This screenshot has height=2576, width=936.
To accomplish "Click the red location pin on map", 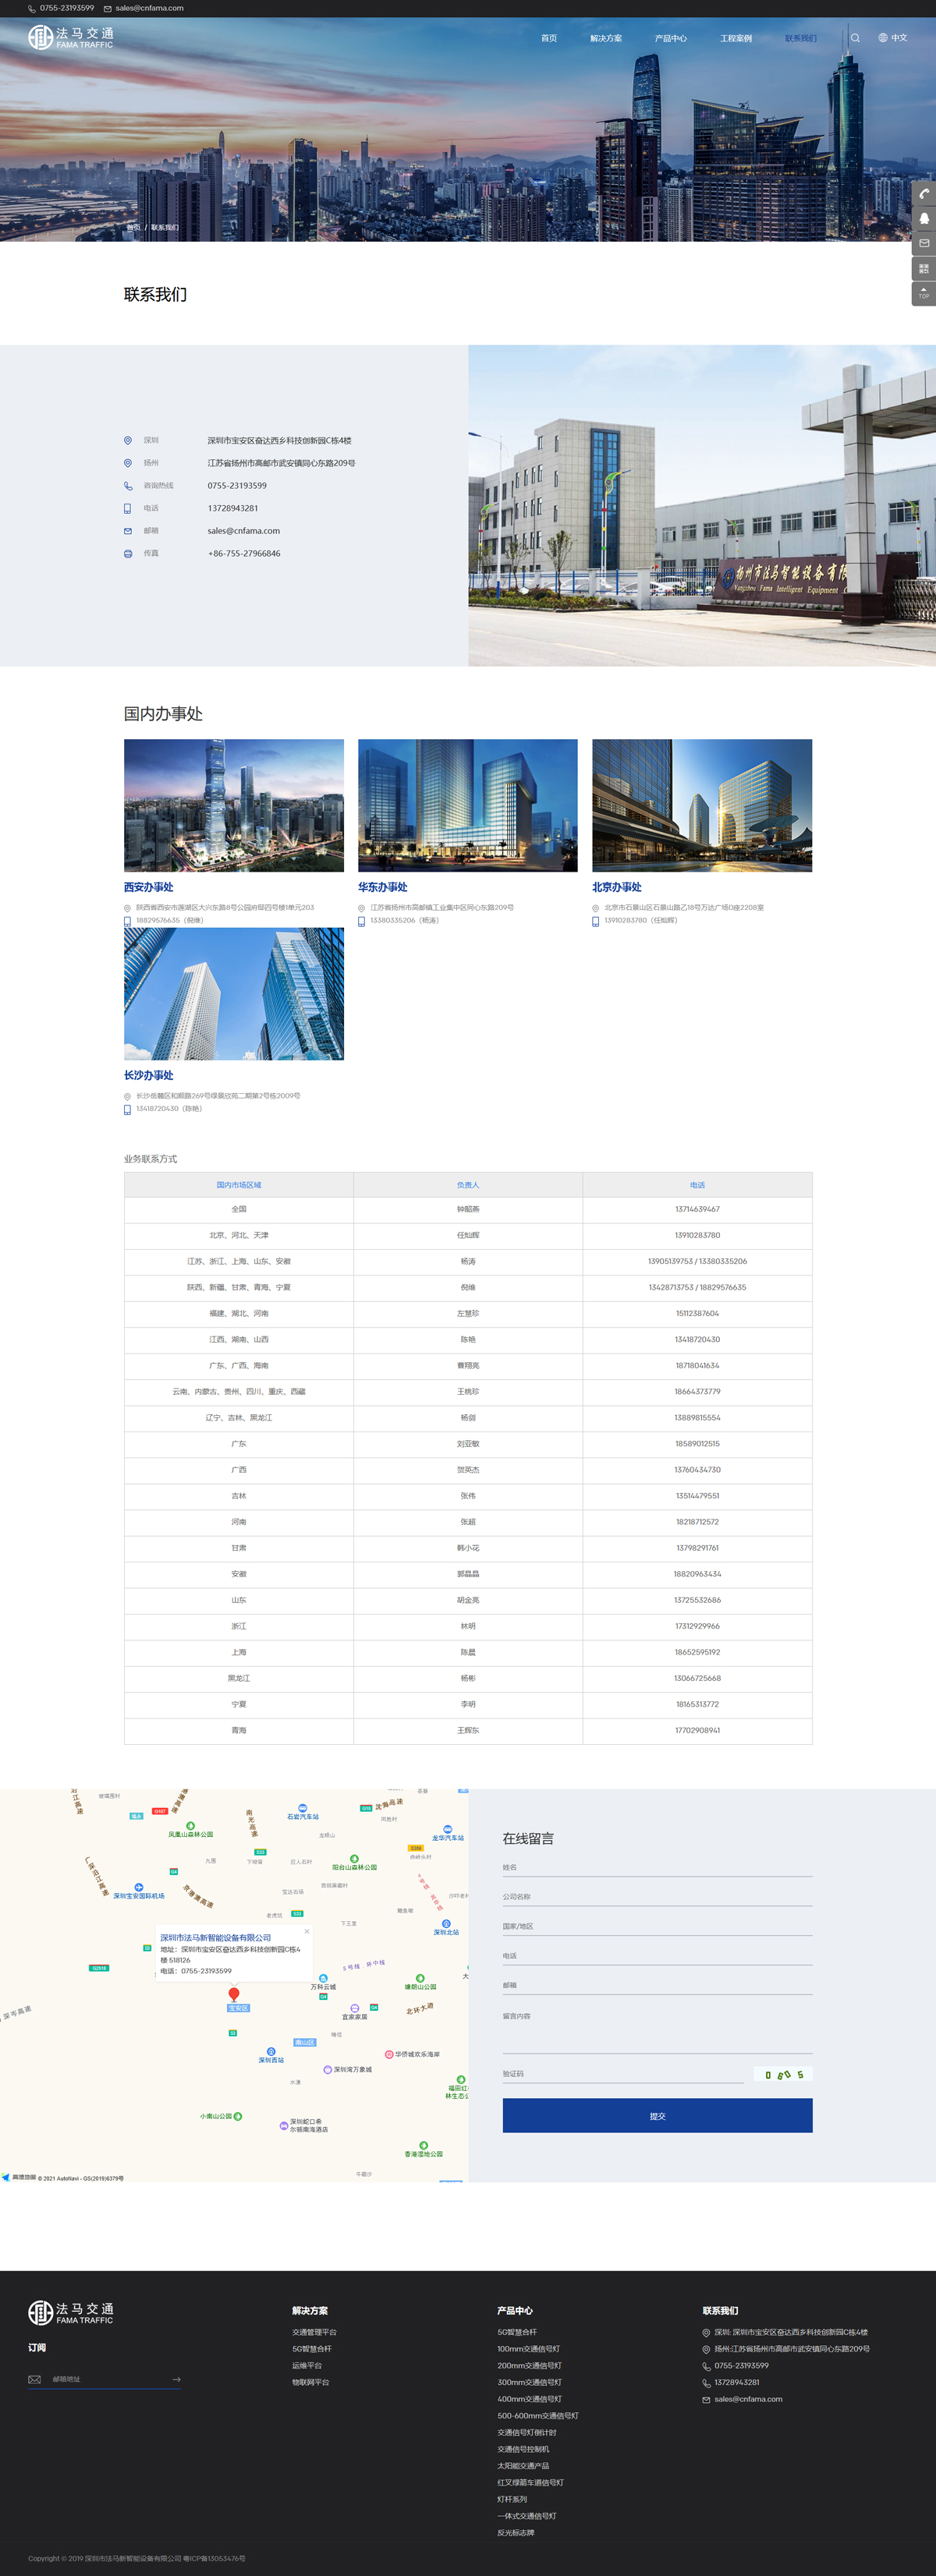I will point(234,1994).
